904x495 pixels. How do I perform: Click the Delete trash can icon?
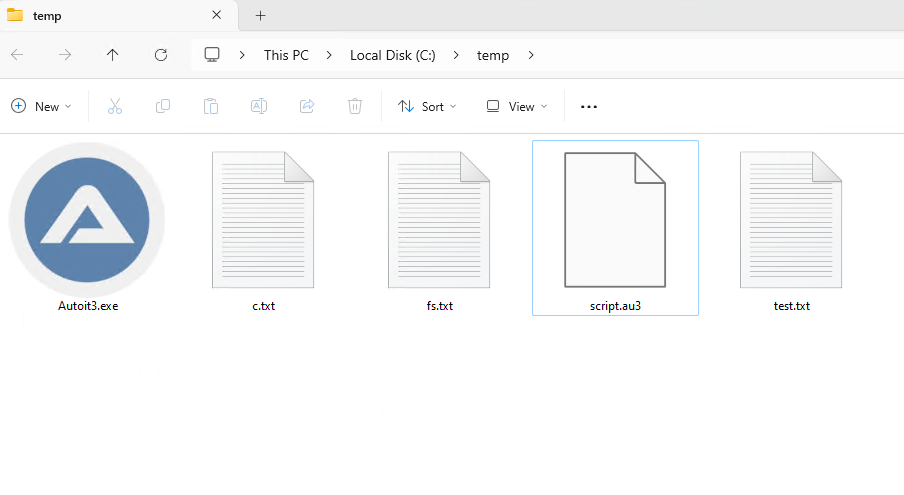pyautogui.click(x=355, y=106)
